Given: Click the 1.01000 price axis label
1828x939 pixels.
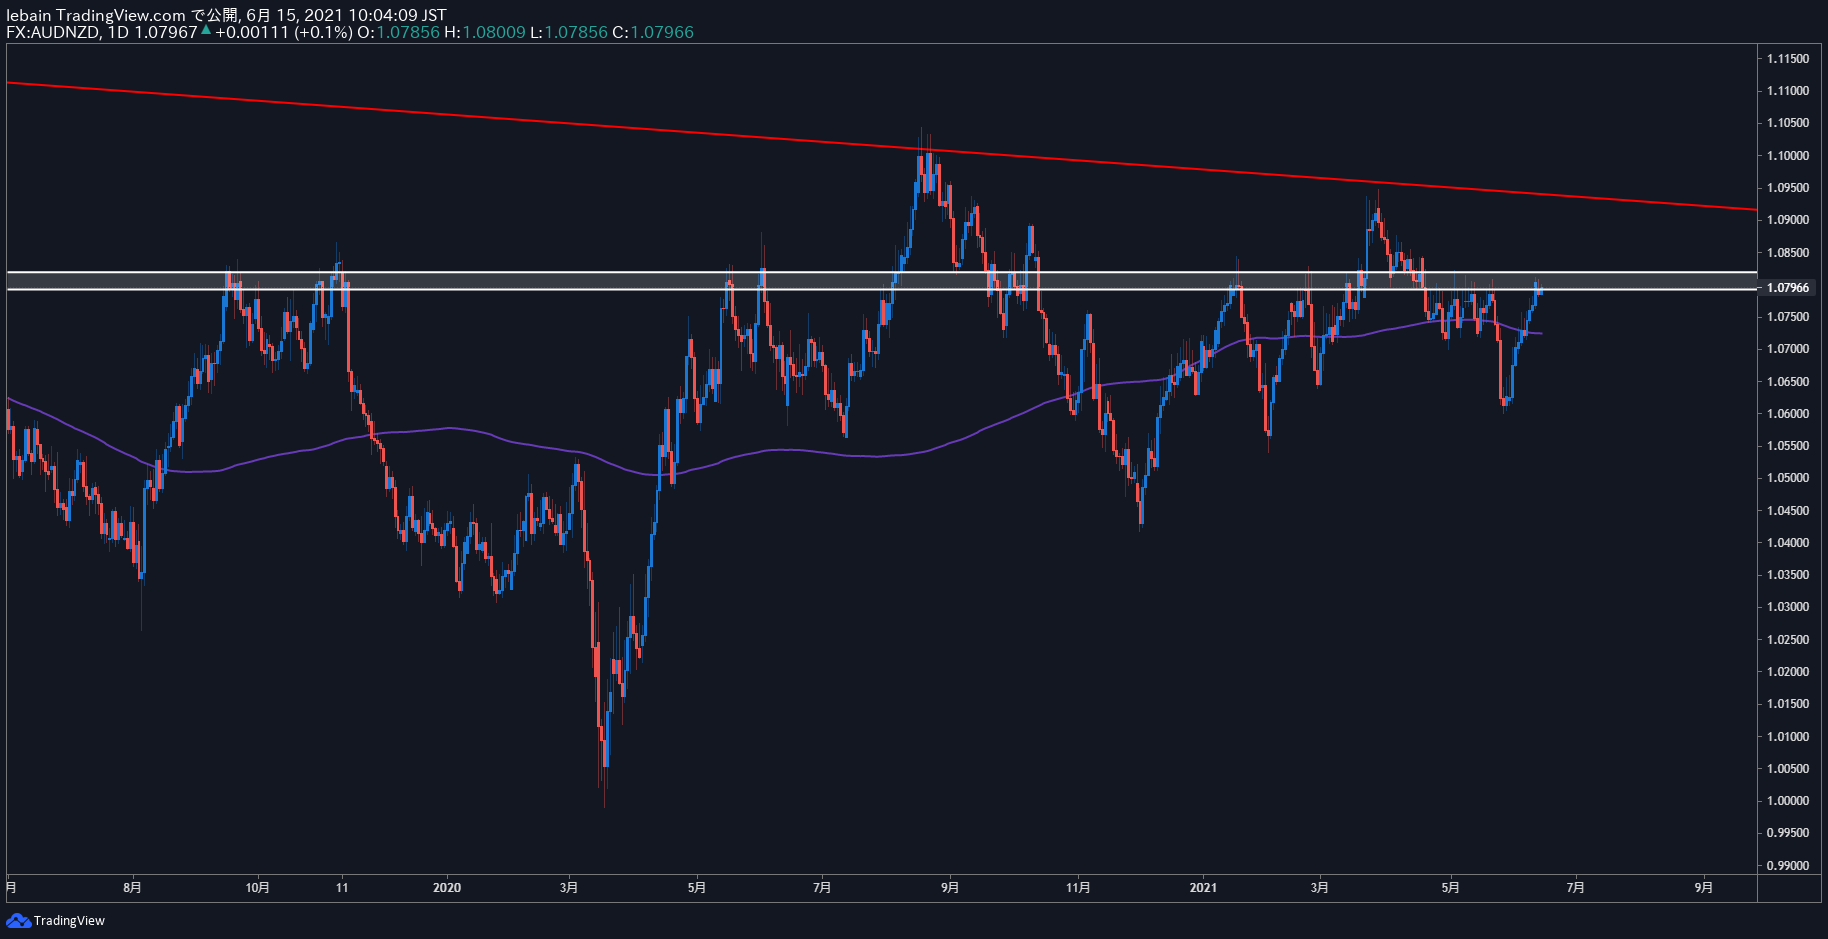Looking at the screenshot, I should coord(1788,737).
